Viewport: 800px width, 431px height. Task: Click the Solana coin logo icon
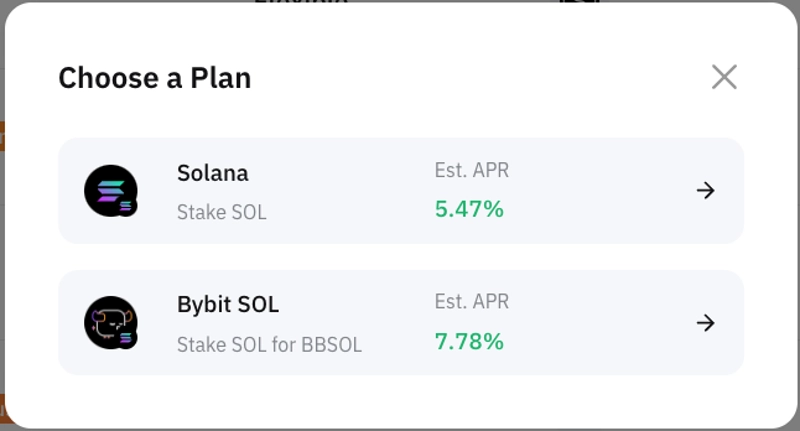tap(108, 189)
